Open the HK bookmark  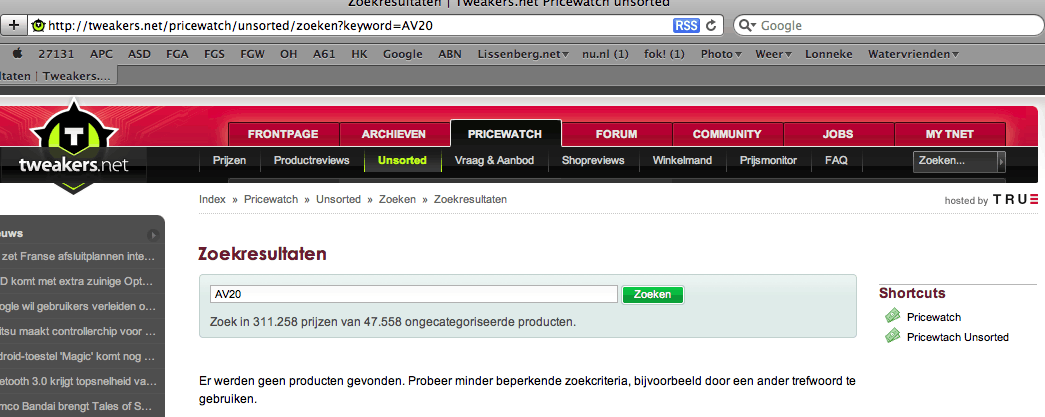pyautogui.click(x=359, y=54)
